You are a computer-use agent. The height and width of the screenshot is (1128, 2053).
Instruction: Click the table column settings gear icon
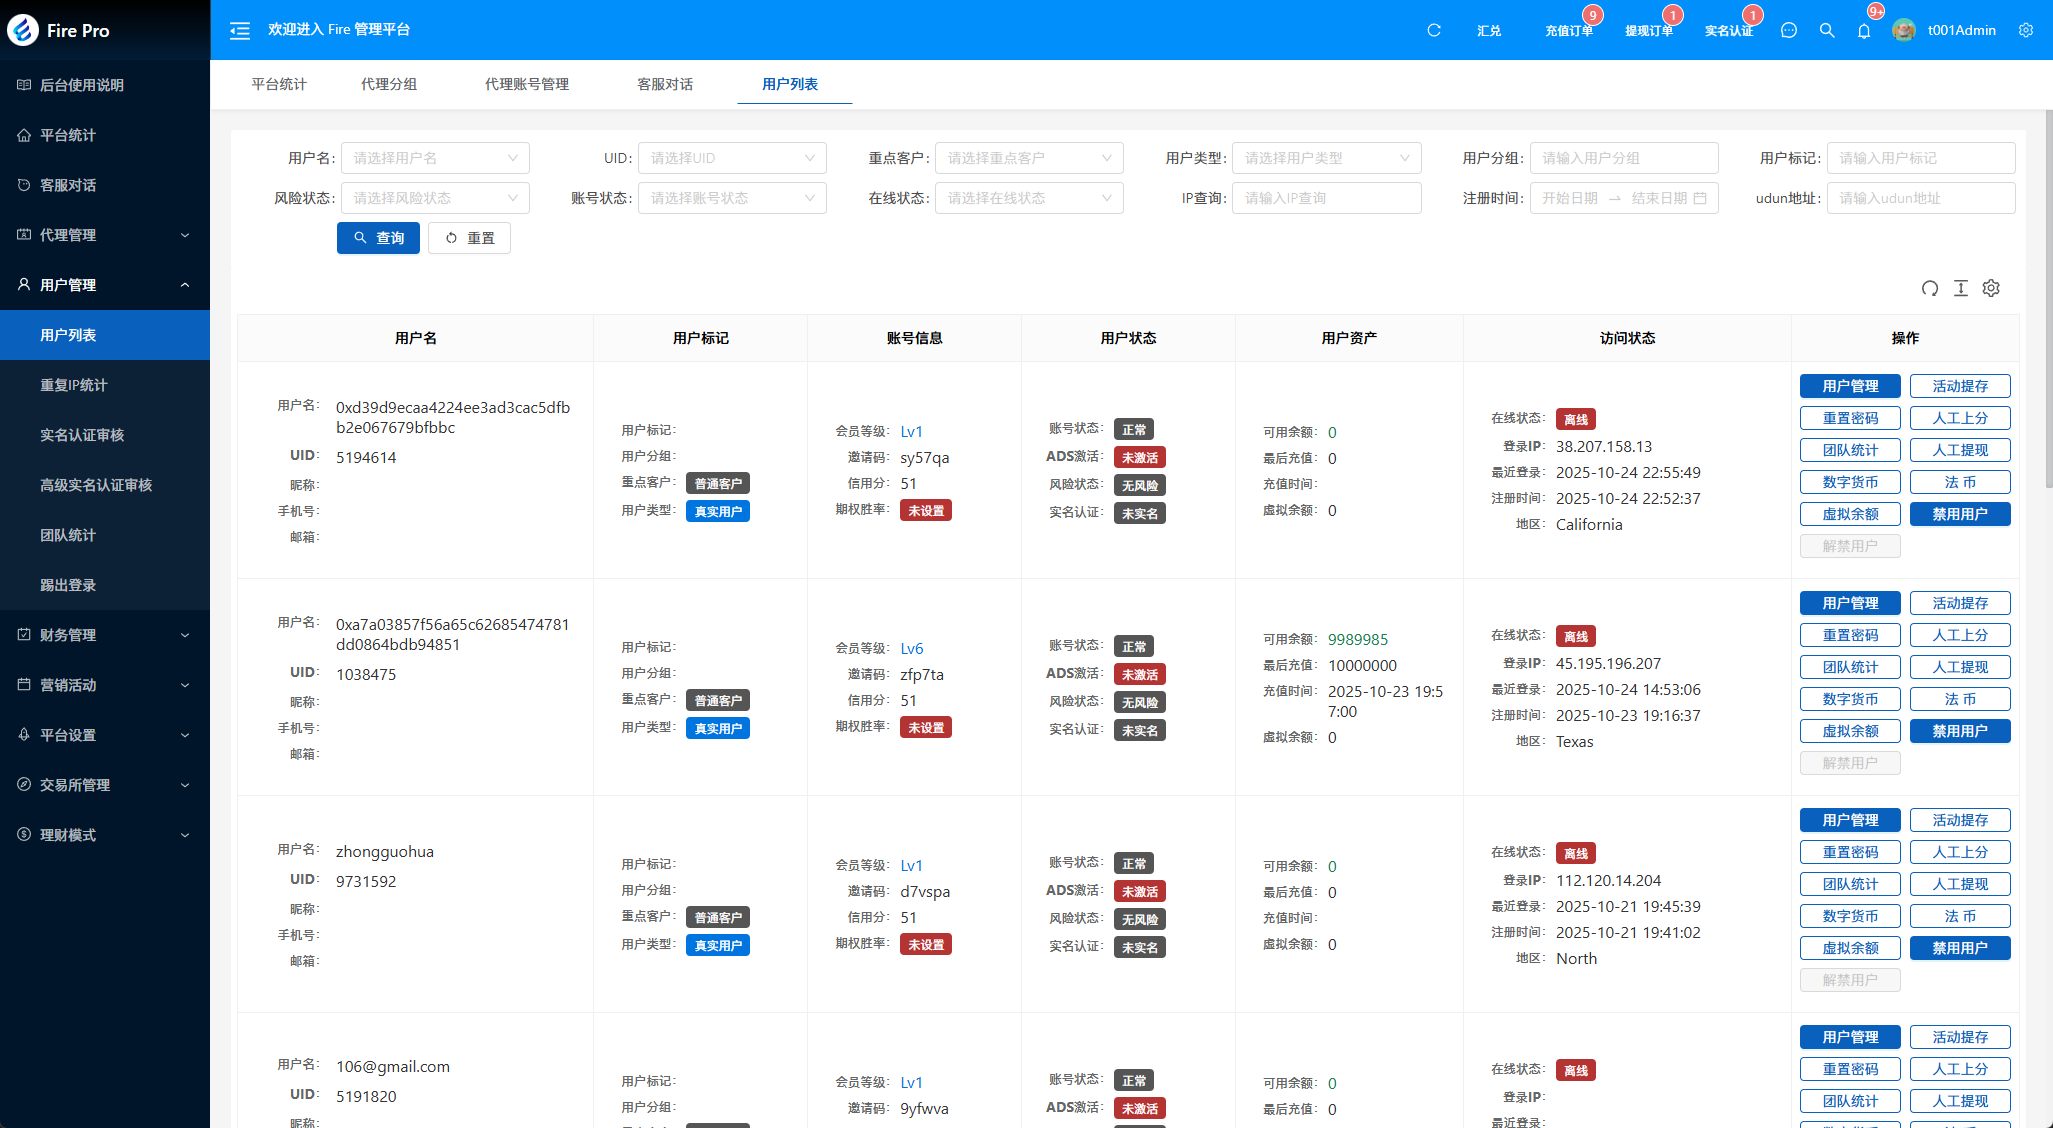coord(1991,288)
